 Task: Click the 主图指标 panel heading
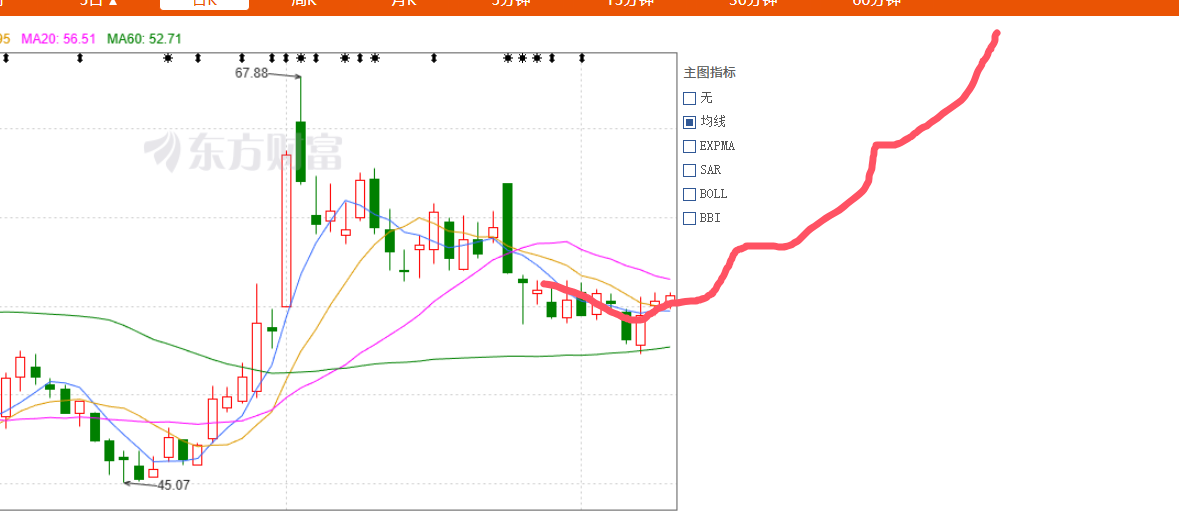point(709,73)
